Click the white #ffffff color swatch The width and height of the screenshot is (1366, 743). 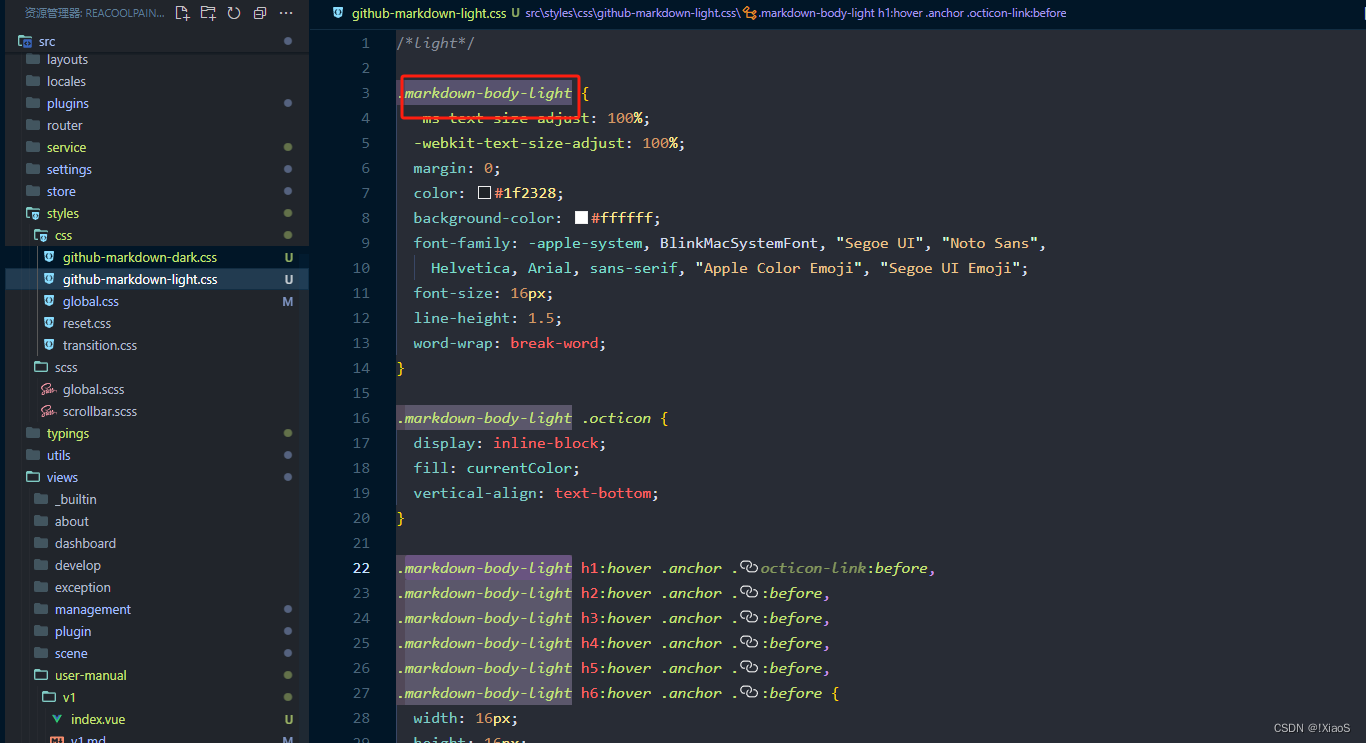(581, 217)
